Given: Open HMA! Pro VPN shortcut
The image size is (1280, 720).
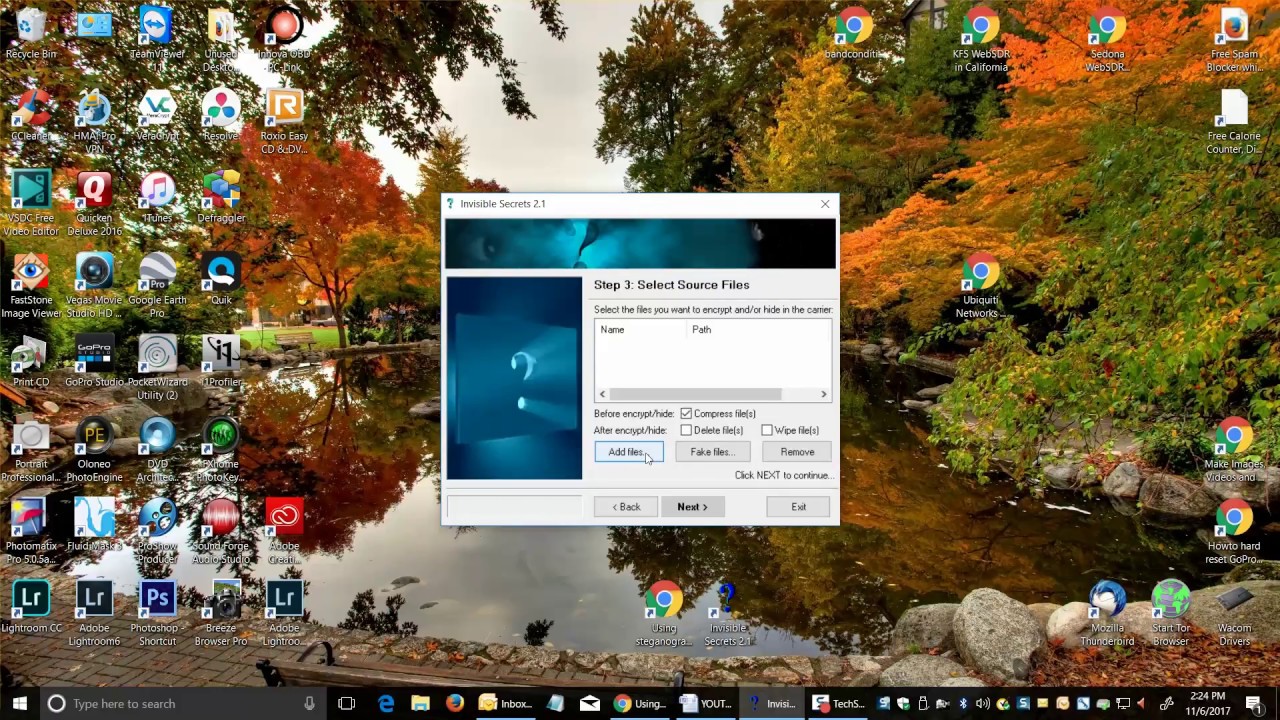Looking at the screenshot, I should coord(94,122).
